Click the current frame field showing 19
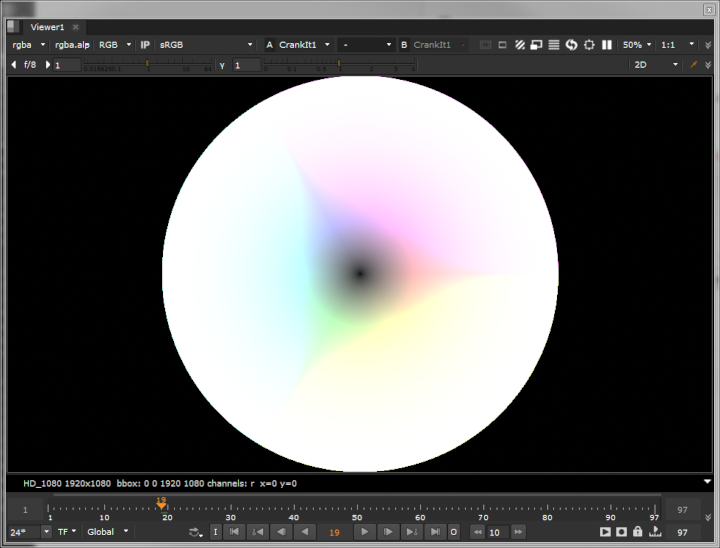720x548 pixels. pyautogui.click(x=334, y=532)
